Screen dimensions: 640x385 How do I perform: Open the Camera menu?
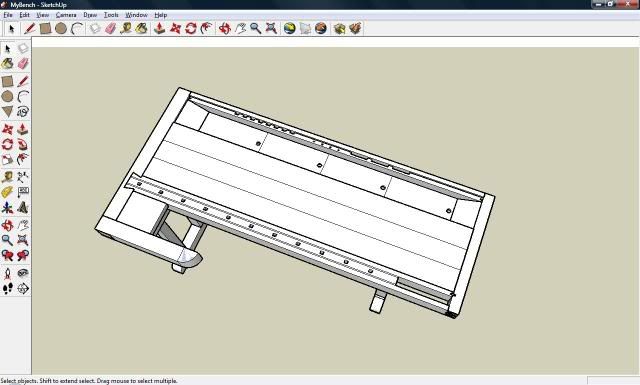(x=66, y=15)
